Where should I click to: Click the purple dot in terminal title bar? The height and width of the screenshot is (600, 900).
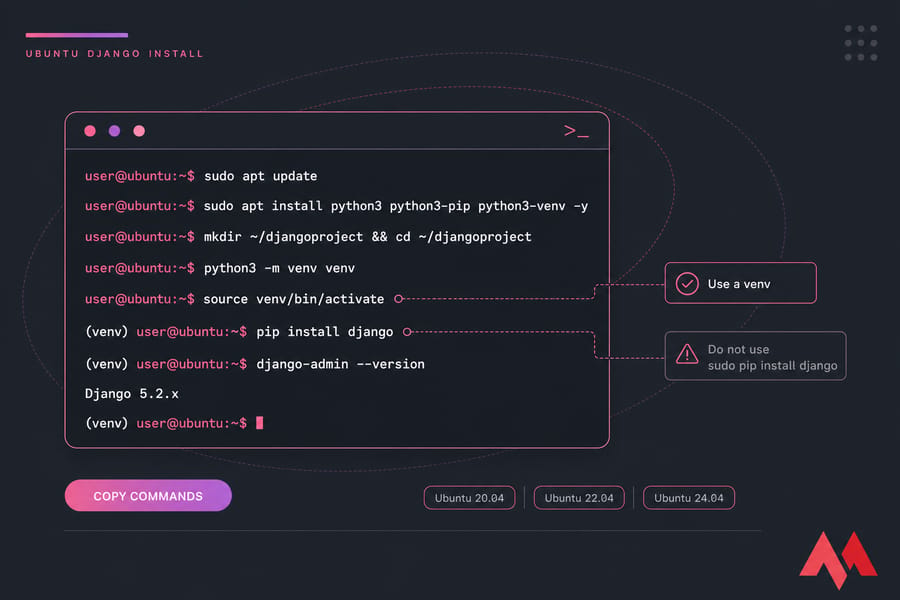tap(115, 131)
